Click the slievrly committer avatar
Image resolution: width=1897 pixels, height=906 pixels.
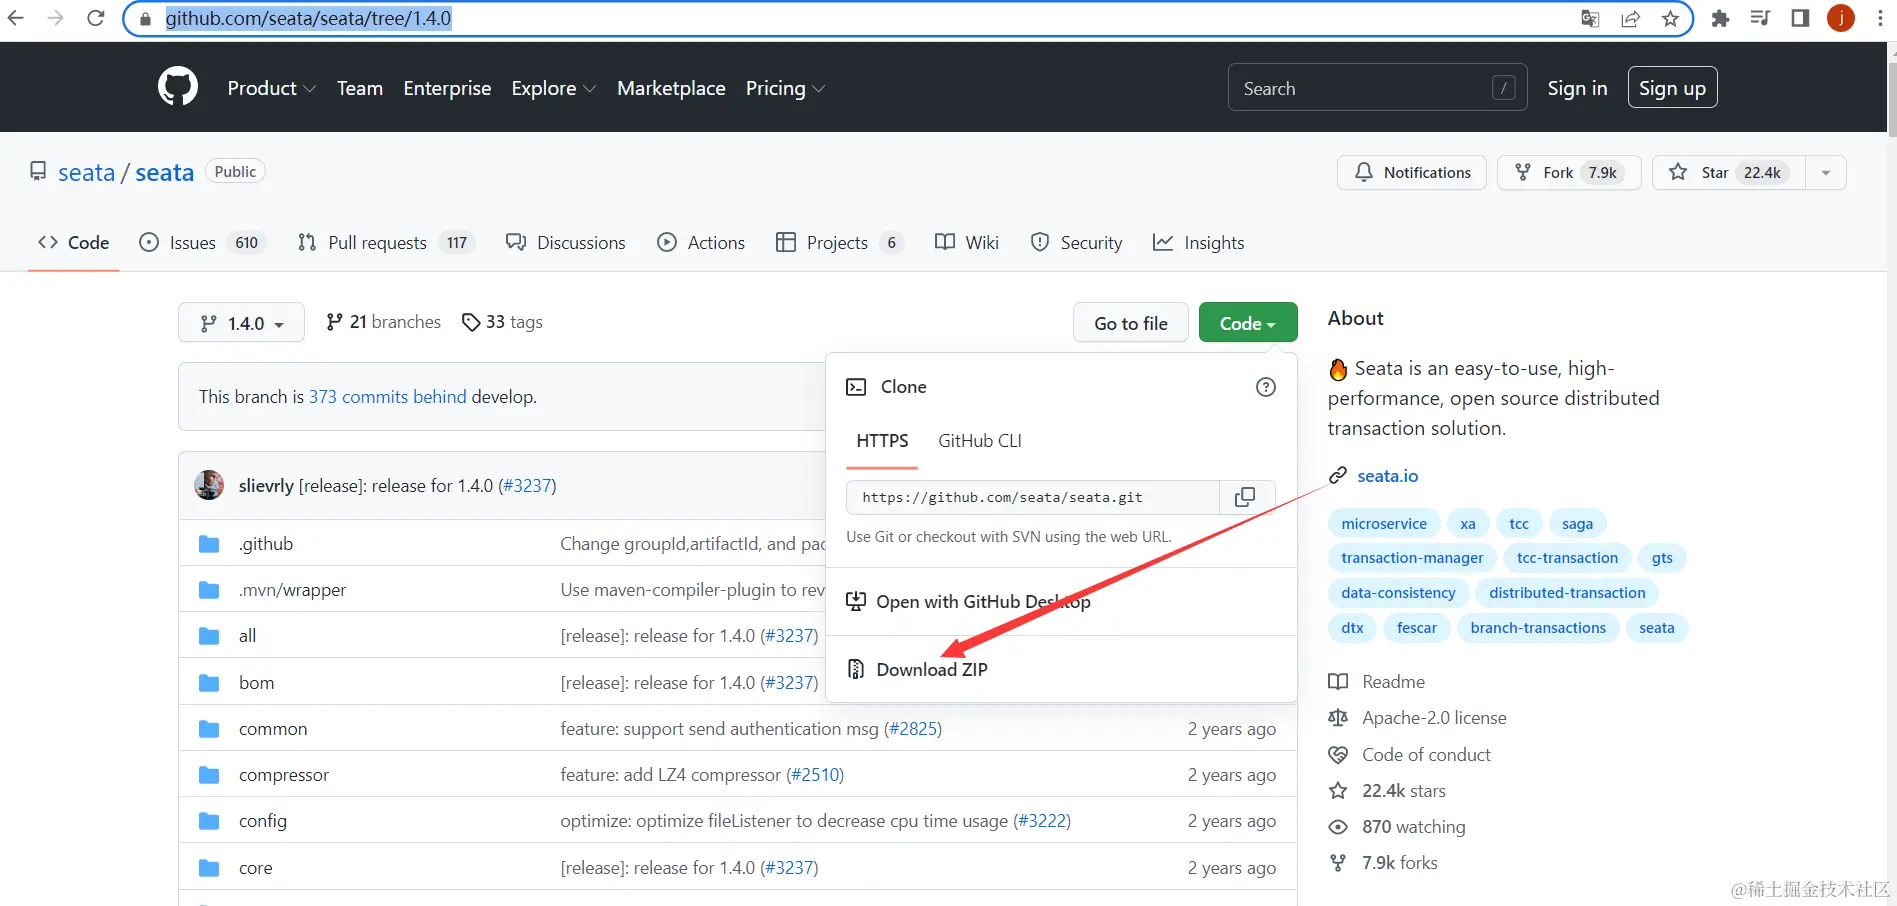coord(209,485)
